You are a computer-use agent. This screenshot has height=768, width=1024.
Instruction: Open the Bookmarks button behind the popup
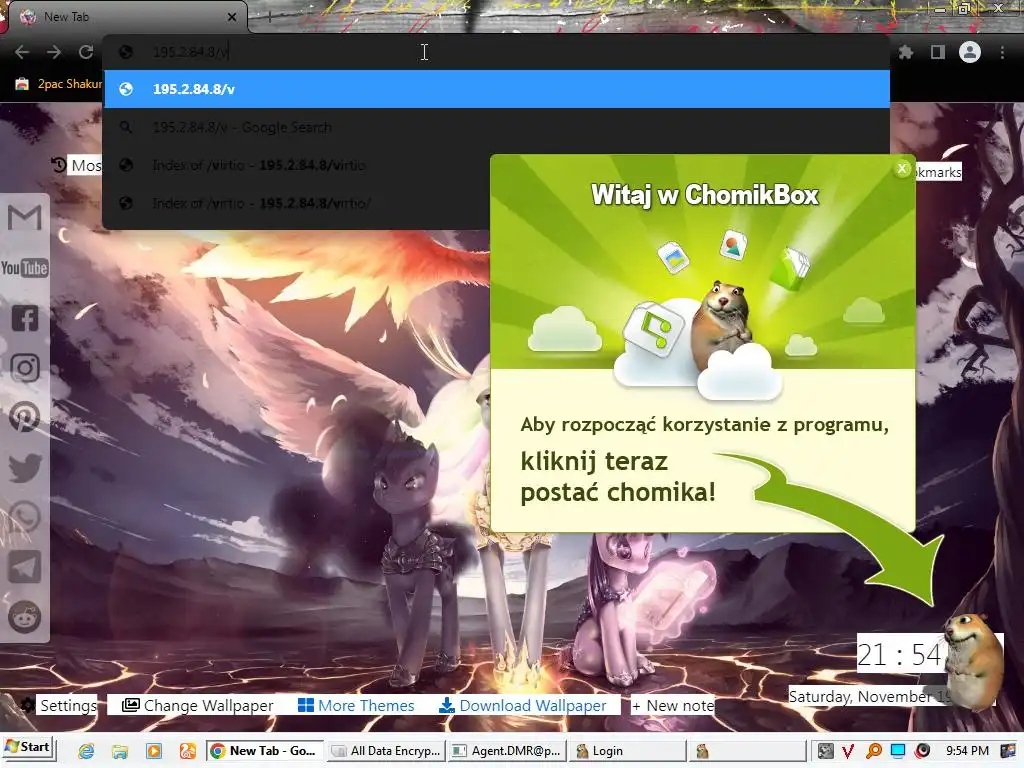pyautogui.click(x=938, y=172)
